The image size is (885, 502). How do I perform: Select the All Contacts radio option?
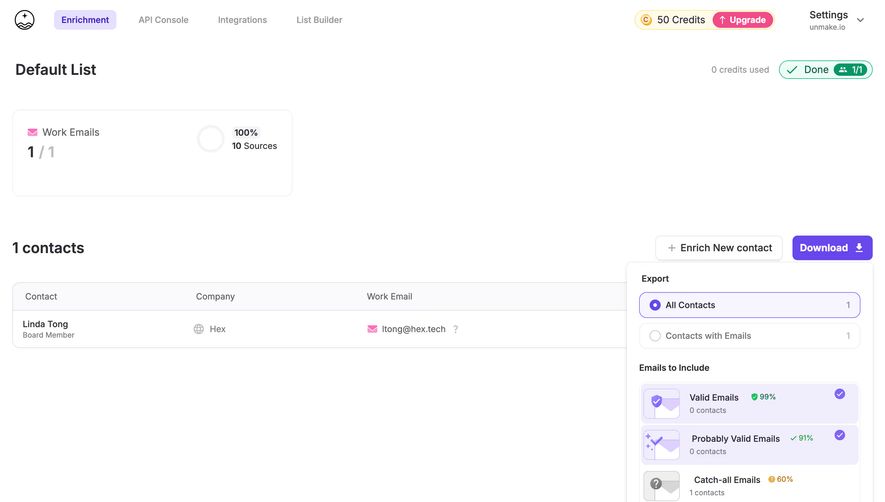click(x=750, y=305)
